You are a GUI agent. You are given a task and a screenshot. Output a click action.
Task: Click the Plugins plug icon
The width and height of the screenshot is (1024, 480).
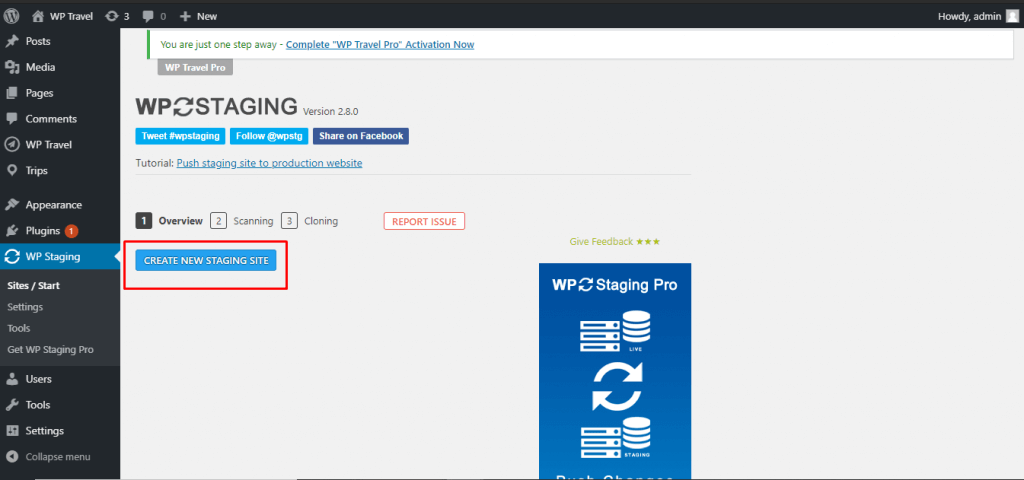(11, 231)
